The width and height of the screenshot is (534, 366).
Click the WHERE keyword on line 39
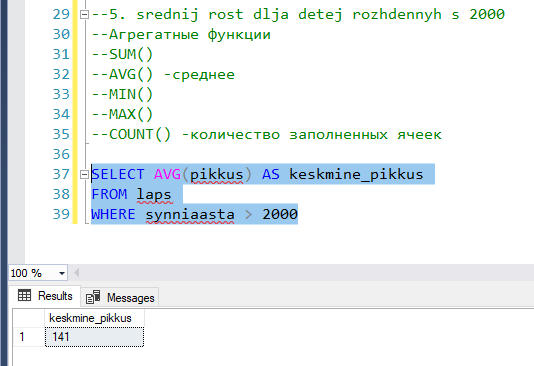pos(113,214)
